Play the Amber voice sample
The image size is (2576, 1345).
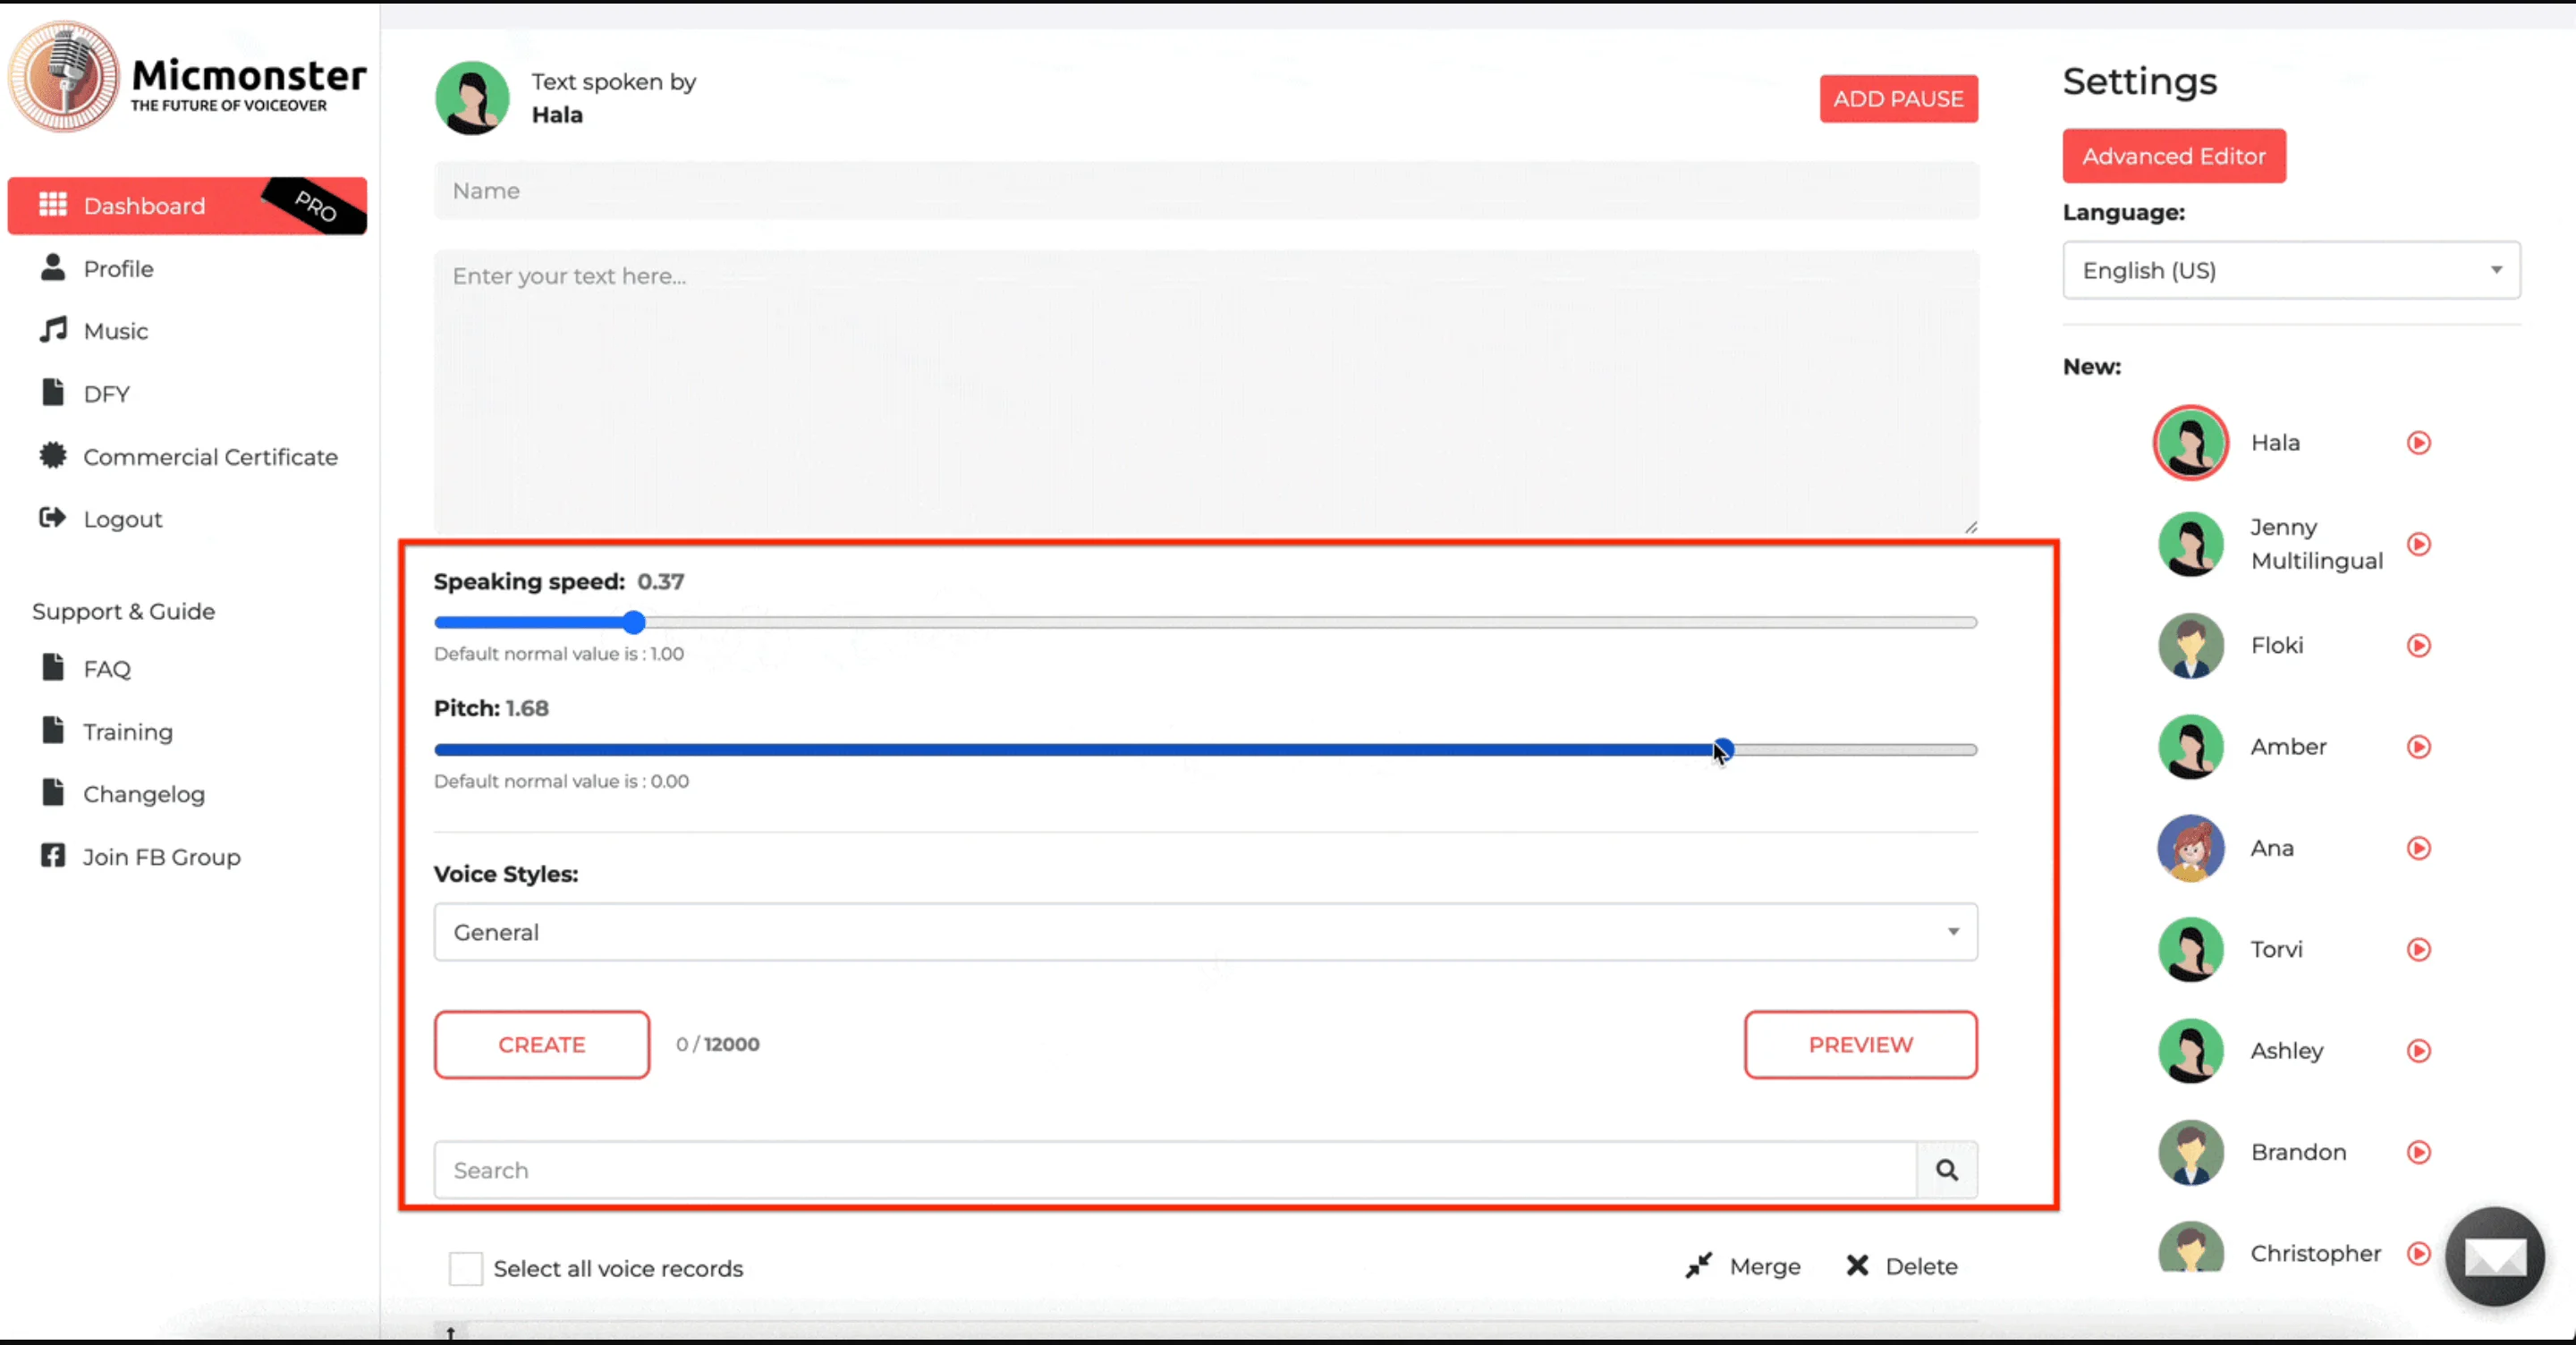2418,747
